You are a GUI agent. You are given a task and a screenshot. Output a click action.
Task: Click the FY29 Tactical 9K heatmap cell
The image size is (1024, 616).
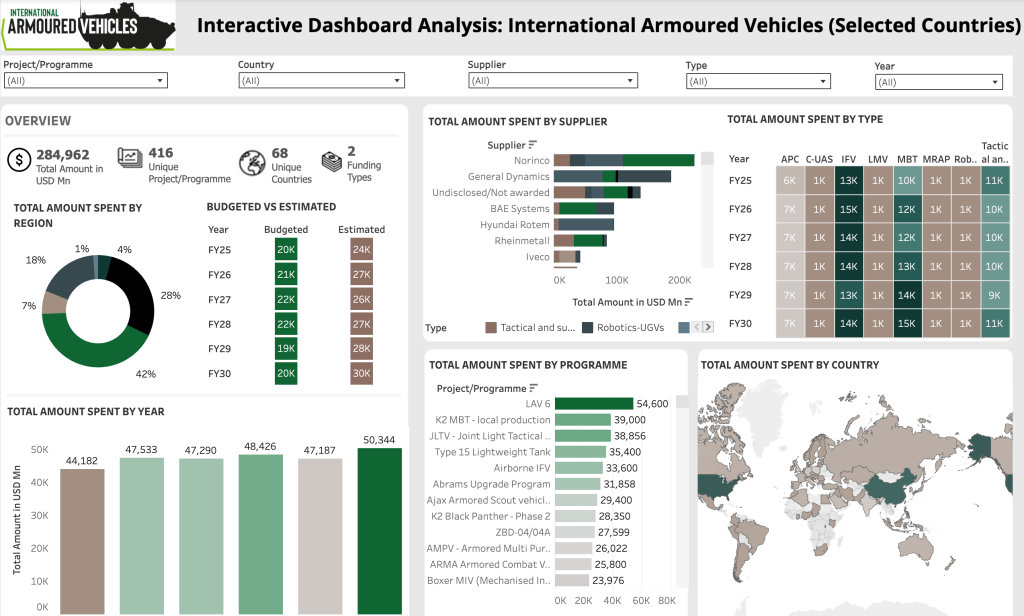pyautogui.click(x=995, y=295)
